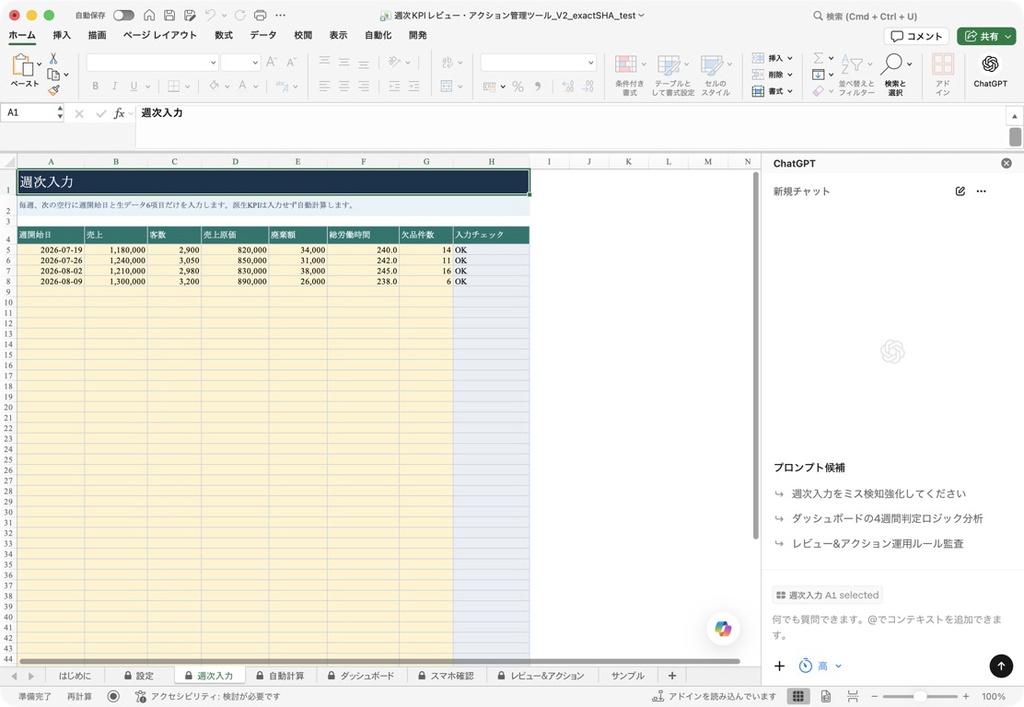Open 検索と選択 magnifier icon
The width and height of the screenshot is (1024, 707).
tap(892, 65)
